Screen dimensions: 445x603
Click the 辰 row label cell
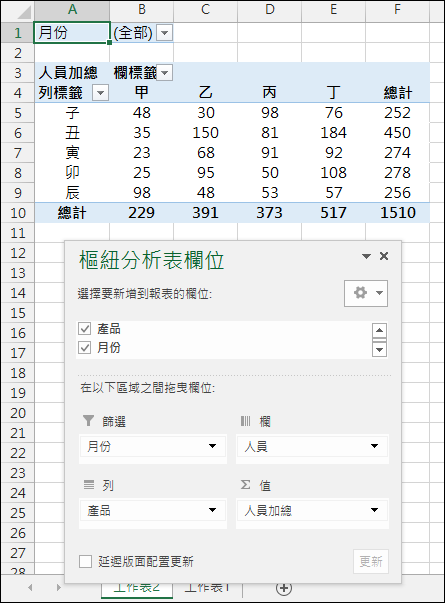click(72, 193)
